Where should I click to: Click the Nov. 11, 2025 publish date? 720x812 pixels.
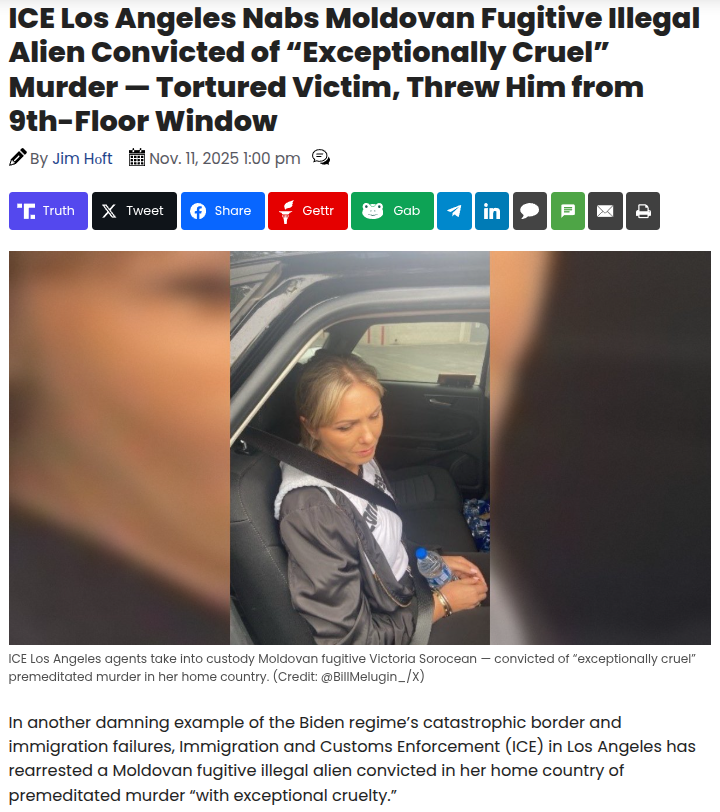coord(225,158)
